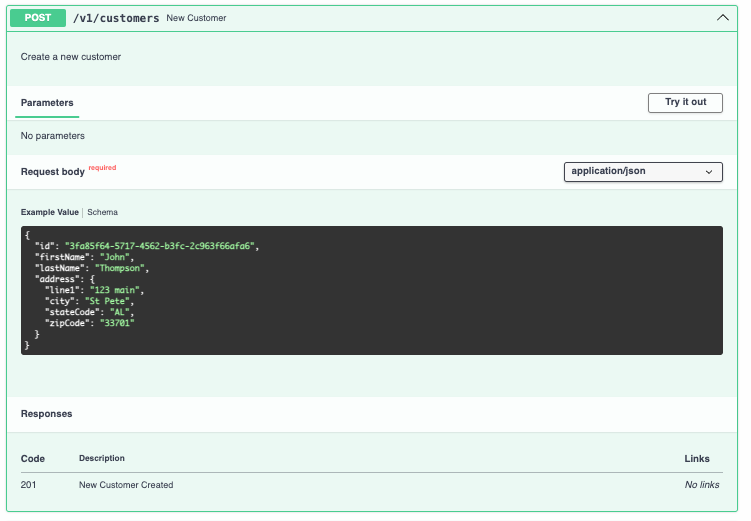Select the Example Value tab
Image resolution: width=751 pixels, height=521 pixels.
click(49, 213)
